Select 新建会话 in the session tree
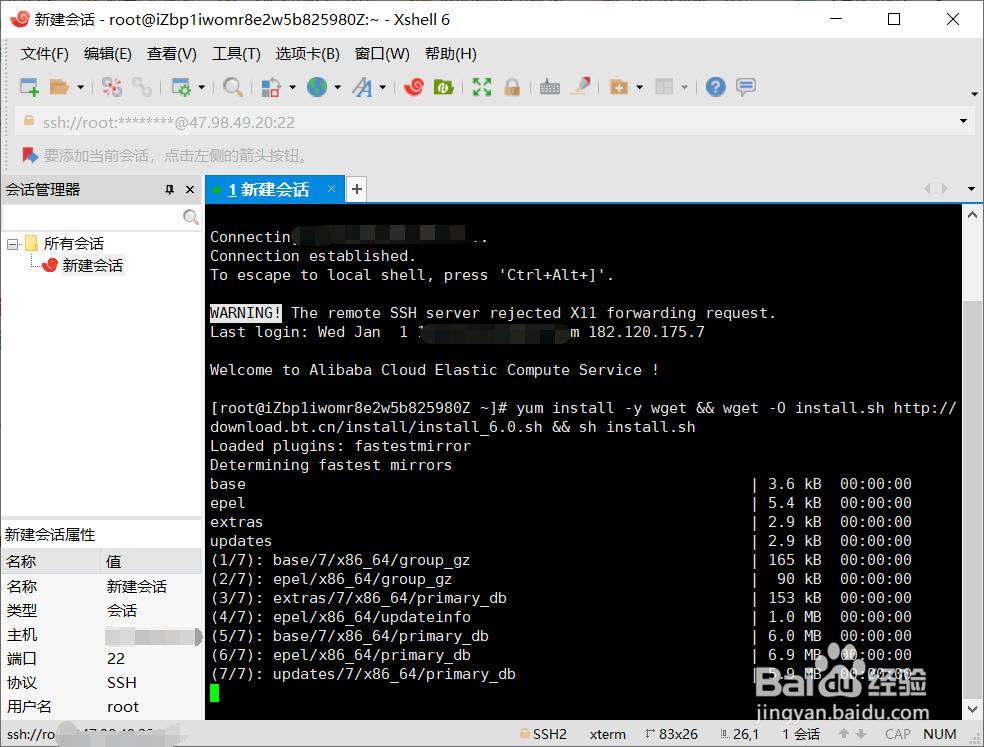The height and width of the screenshot is (747, 984). 92,266
